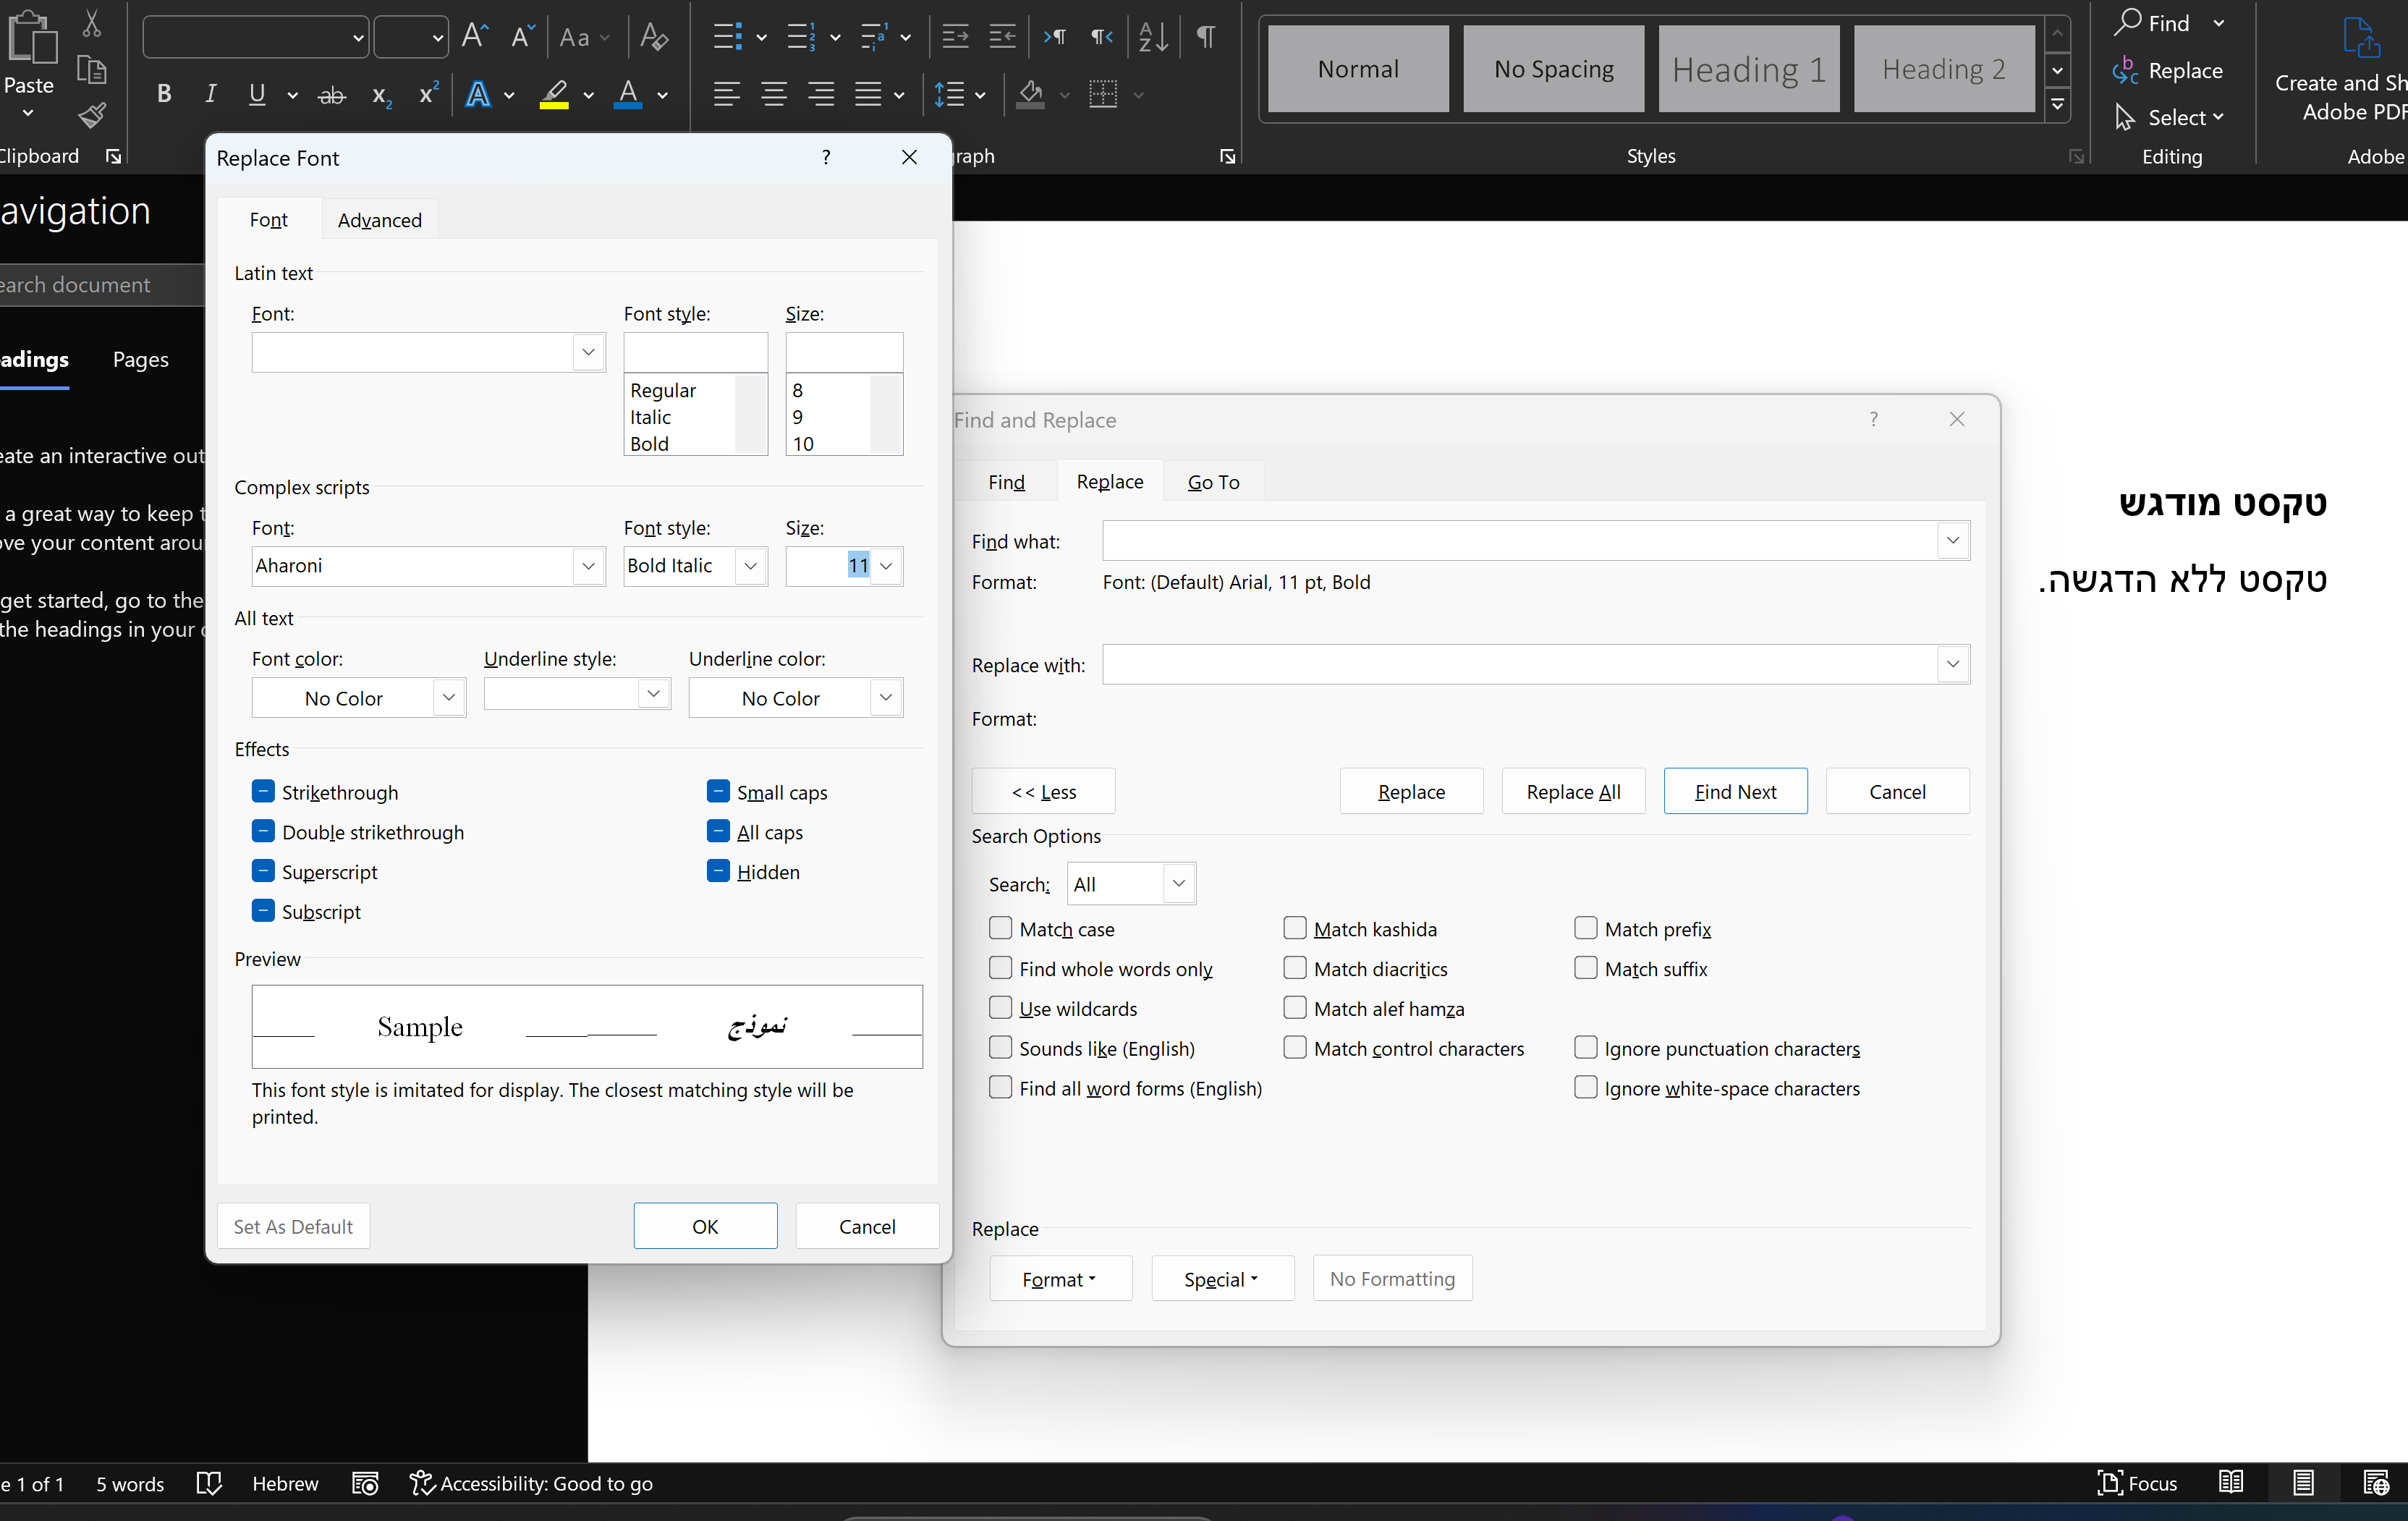
Task: Open the Font color No Color picker
Action: (358, 697)
